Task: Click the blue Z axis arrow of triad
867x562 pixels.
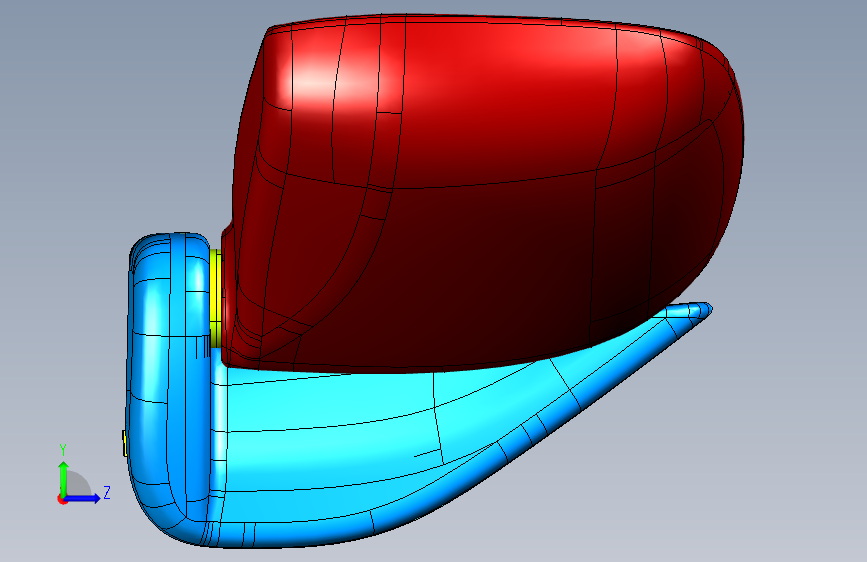Action: pos(83,498)
